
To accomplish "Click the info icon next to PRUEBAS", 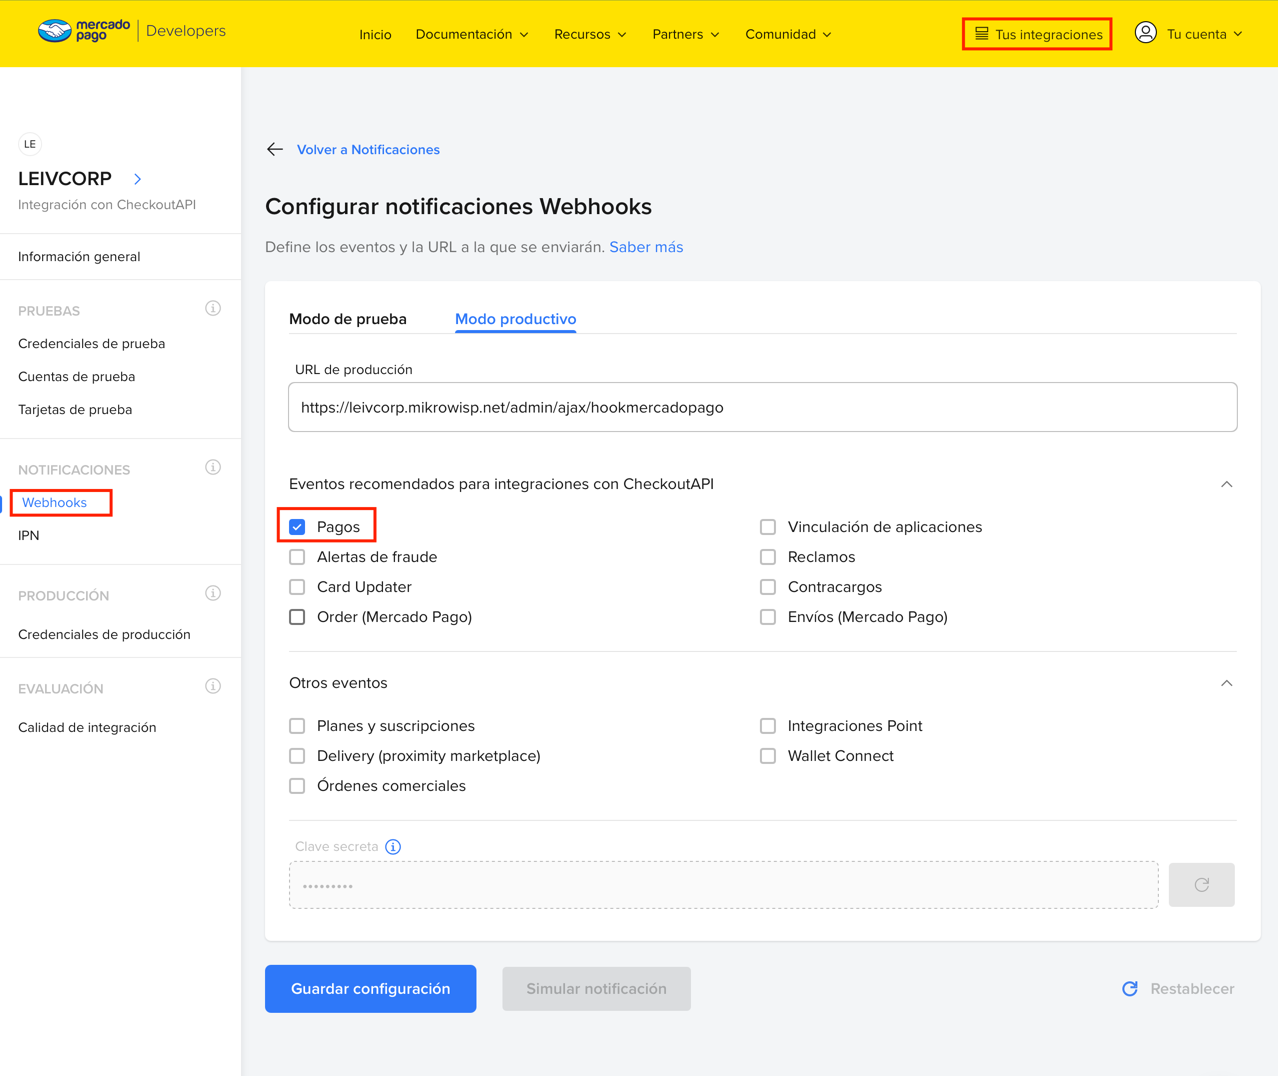I will (213, 309).
